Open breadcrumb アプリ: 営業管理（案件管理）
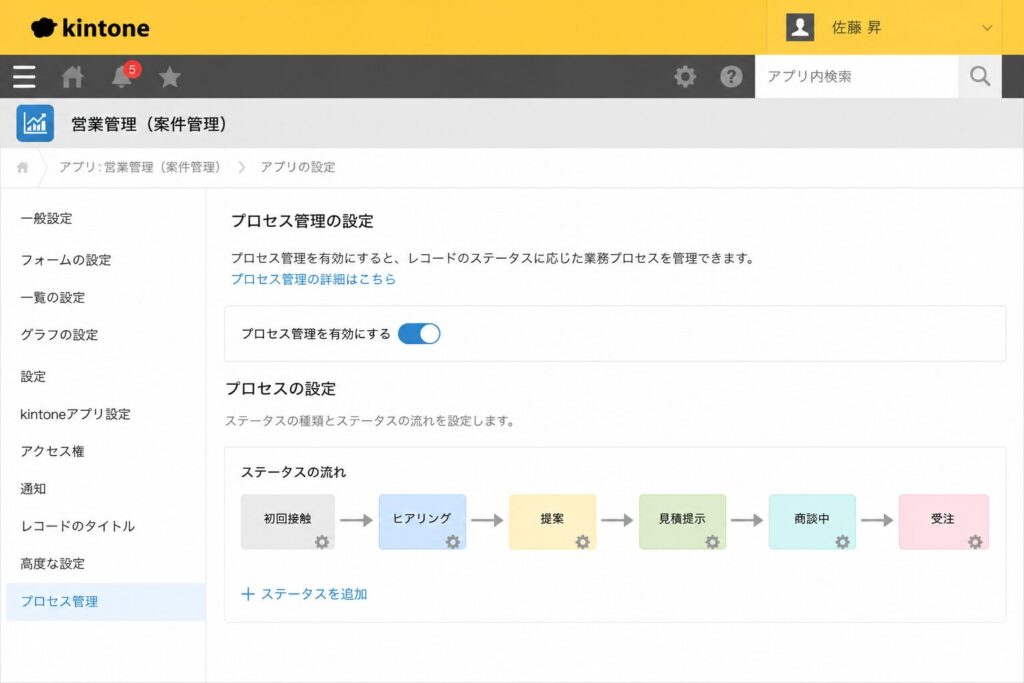 tap(140, 167)
